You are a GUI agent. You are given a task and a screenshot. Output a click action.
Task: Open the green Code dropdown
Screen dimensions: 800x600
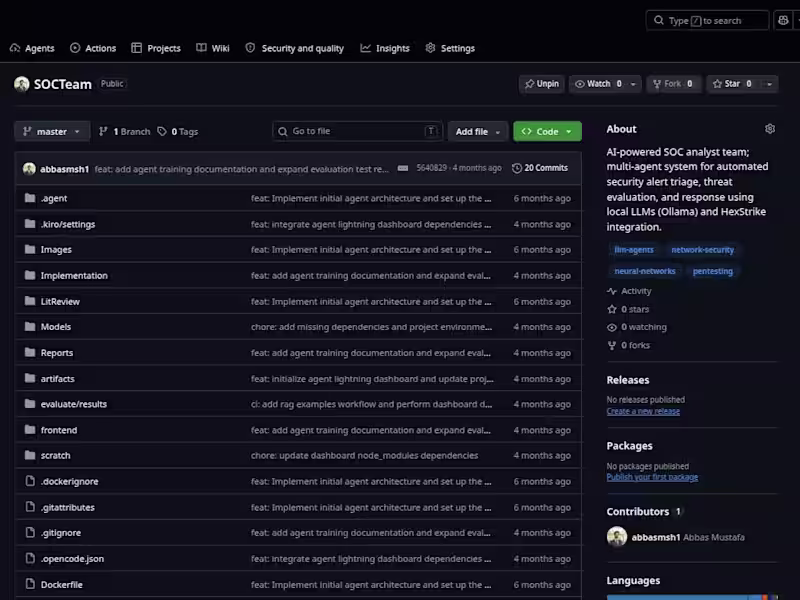pos(547,131)
